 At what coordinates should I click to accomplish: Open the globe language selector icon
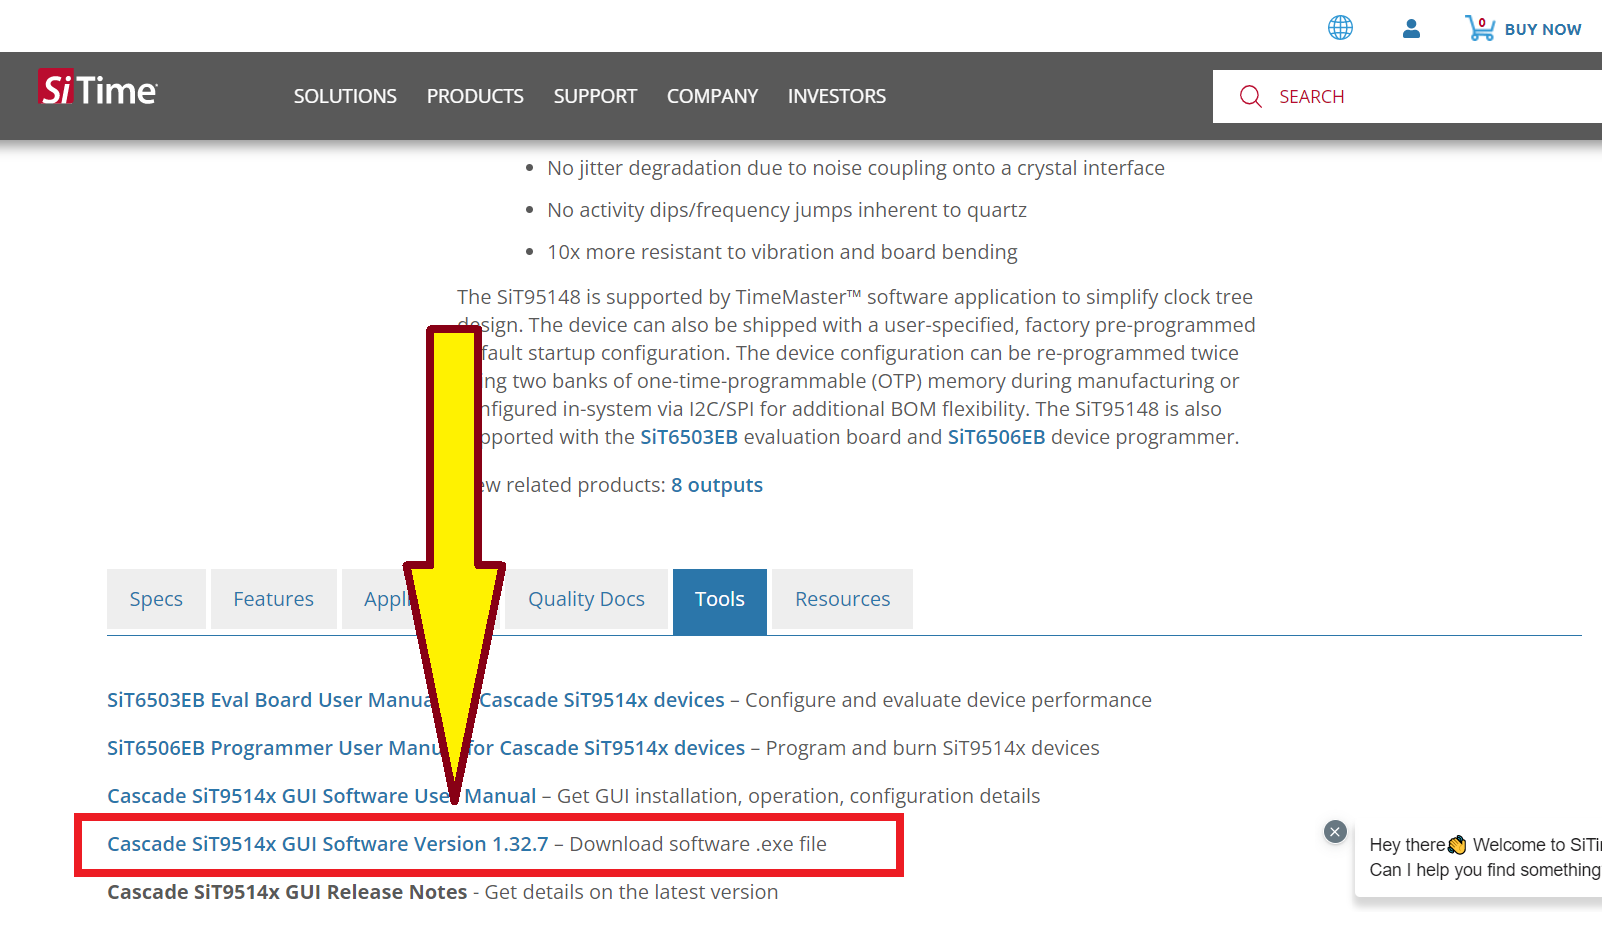(x=1340, y=28)
